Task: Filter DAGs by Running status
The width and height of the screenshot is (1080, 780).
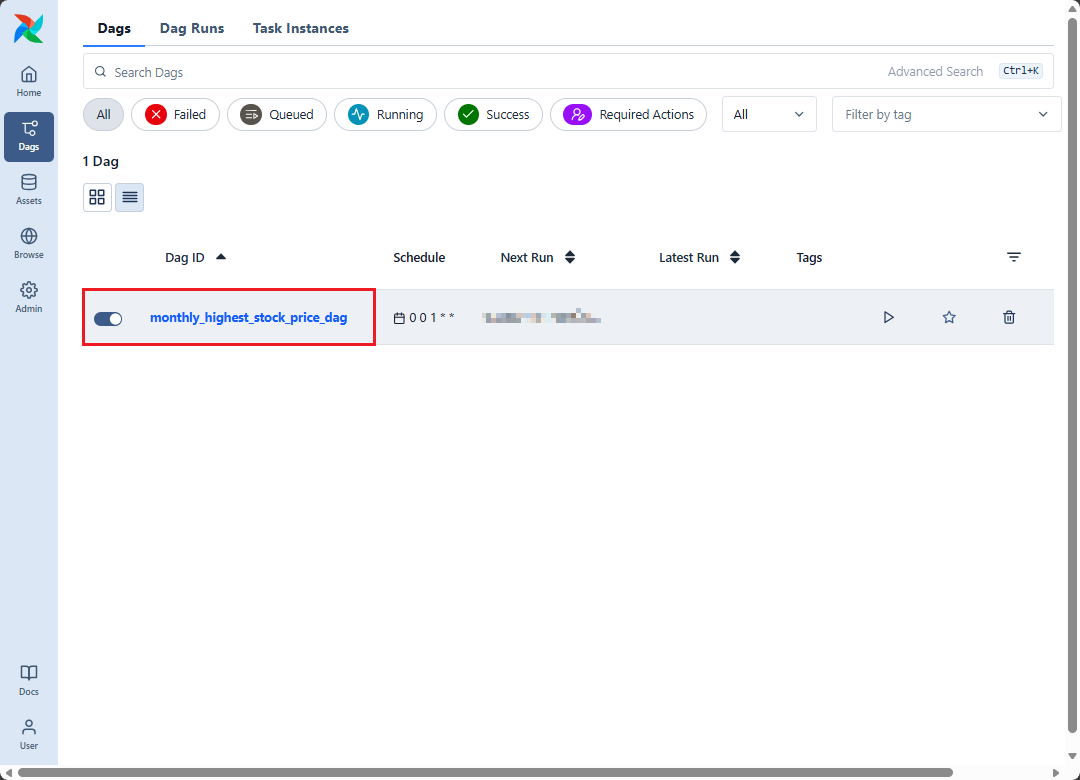Action: point(385,115)
